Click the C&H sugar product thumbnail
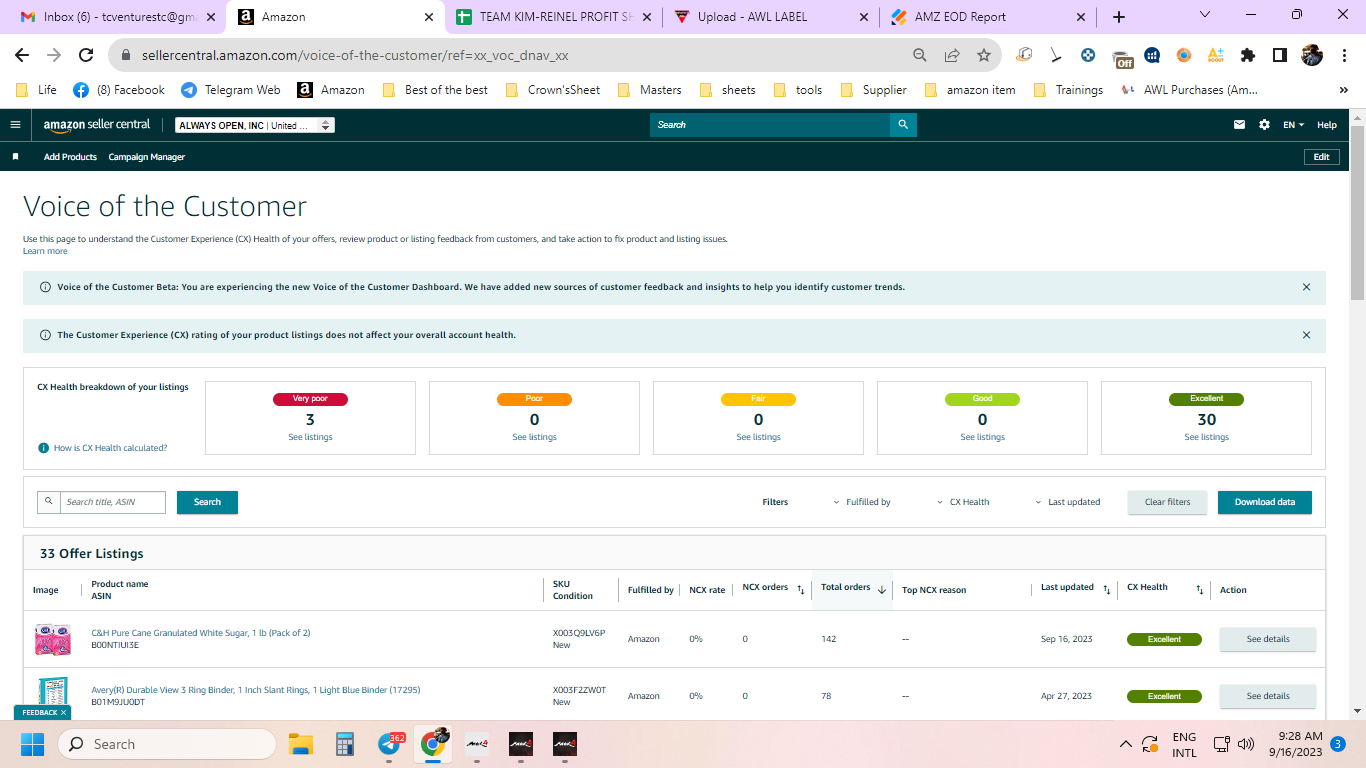 pyautogui.click(x=52, y=639)
